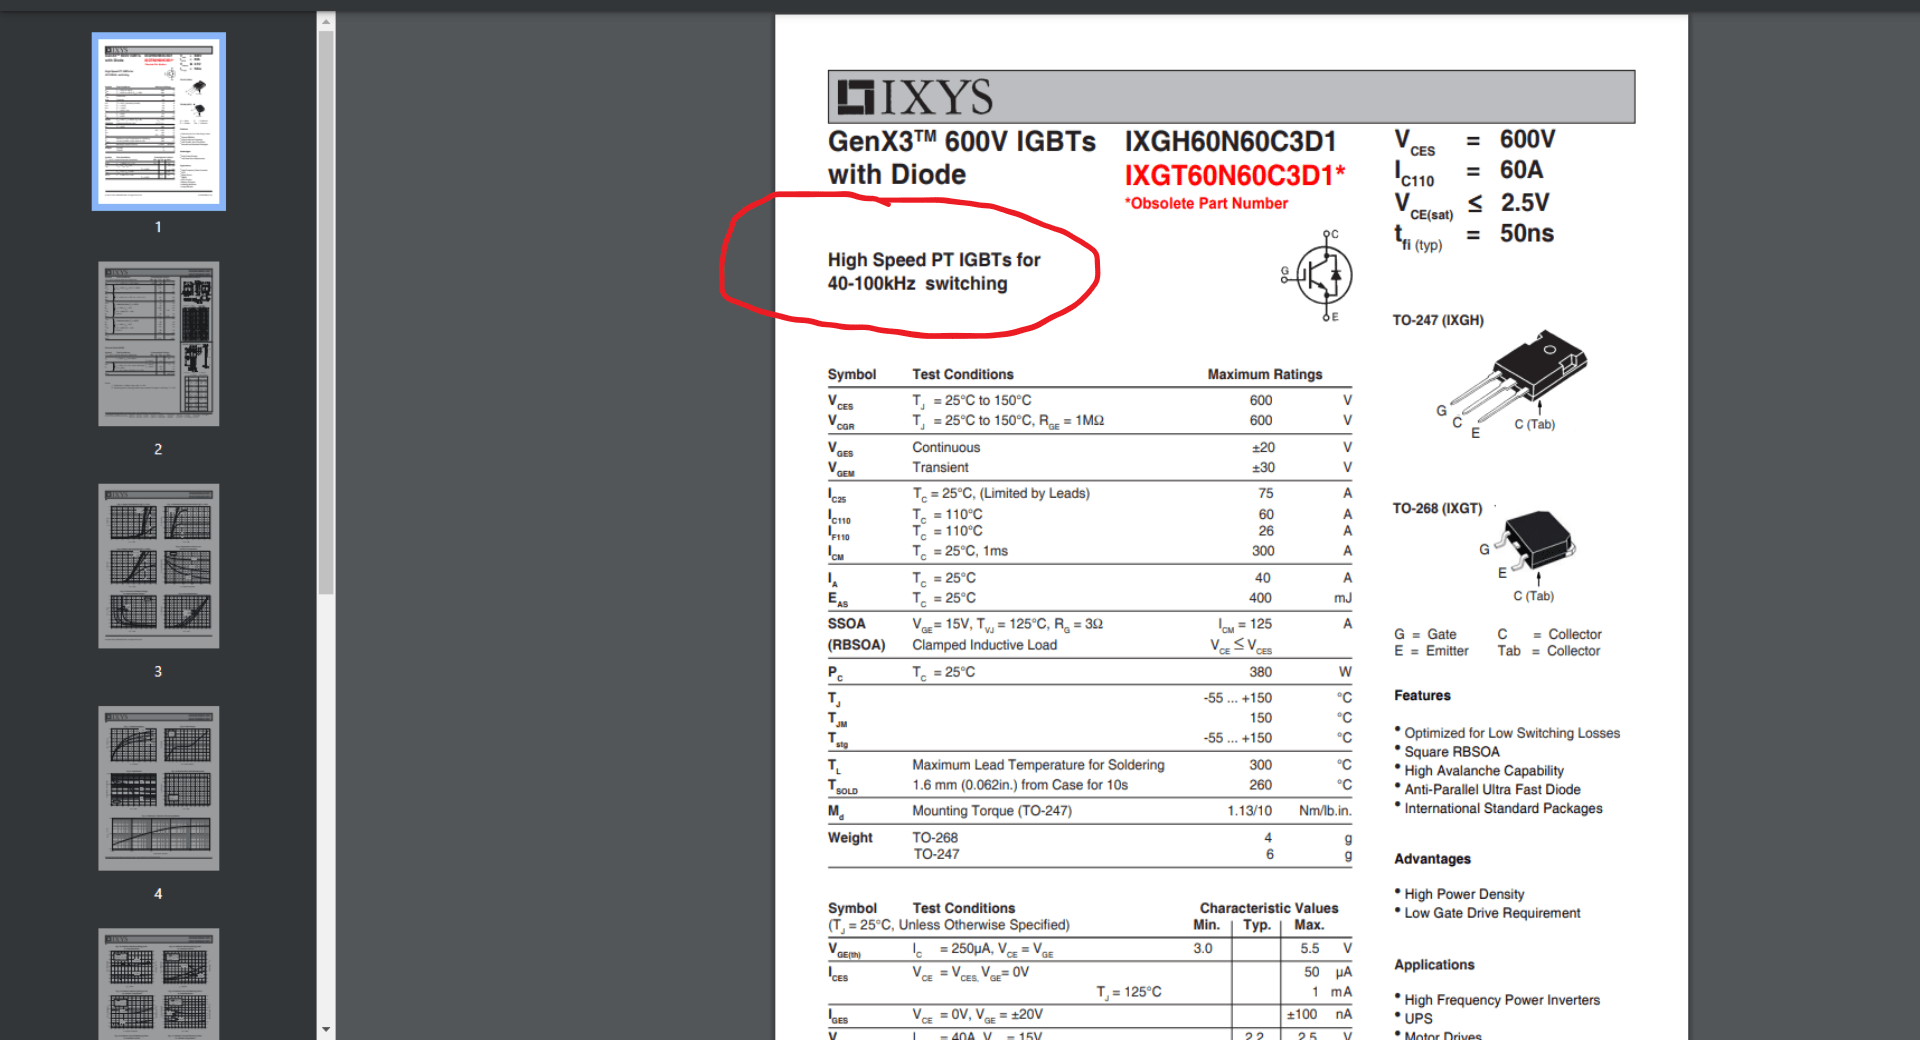Click the sidebar scroll up arrow

click(x=326, y=20)
